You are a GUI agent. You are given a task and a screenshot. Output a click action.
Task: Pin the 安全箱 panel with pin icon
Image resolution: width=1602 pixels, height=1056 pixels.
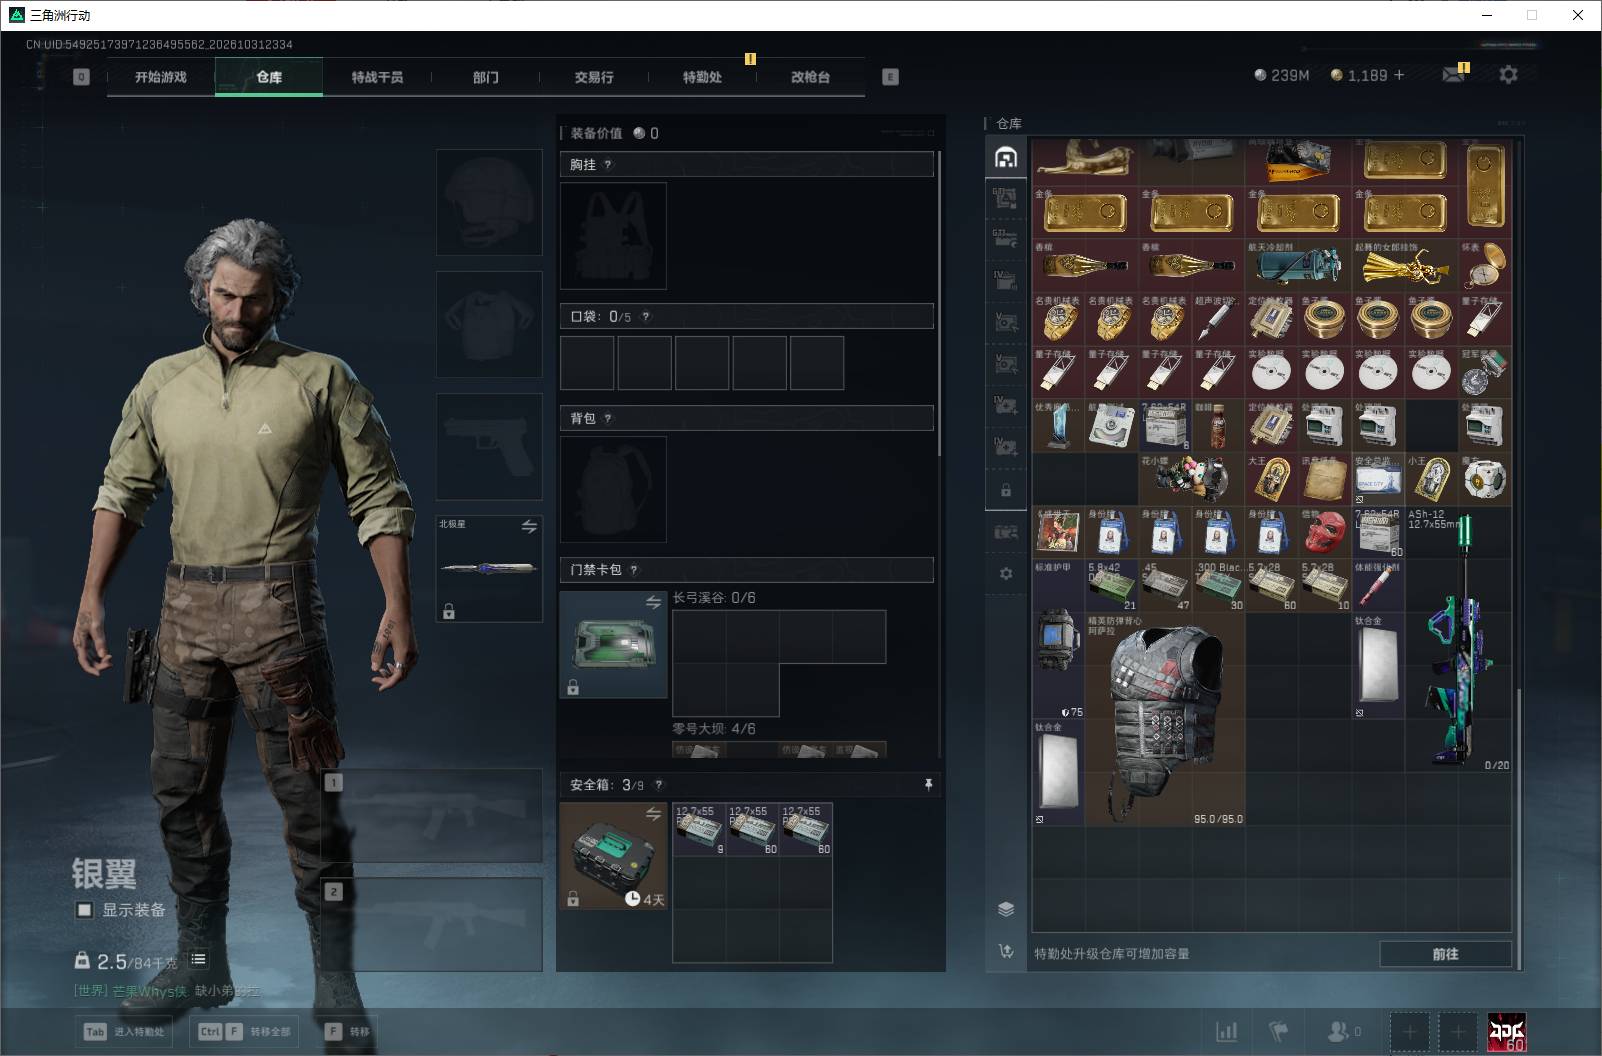[x=928, y=785]
